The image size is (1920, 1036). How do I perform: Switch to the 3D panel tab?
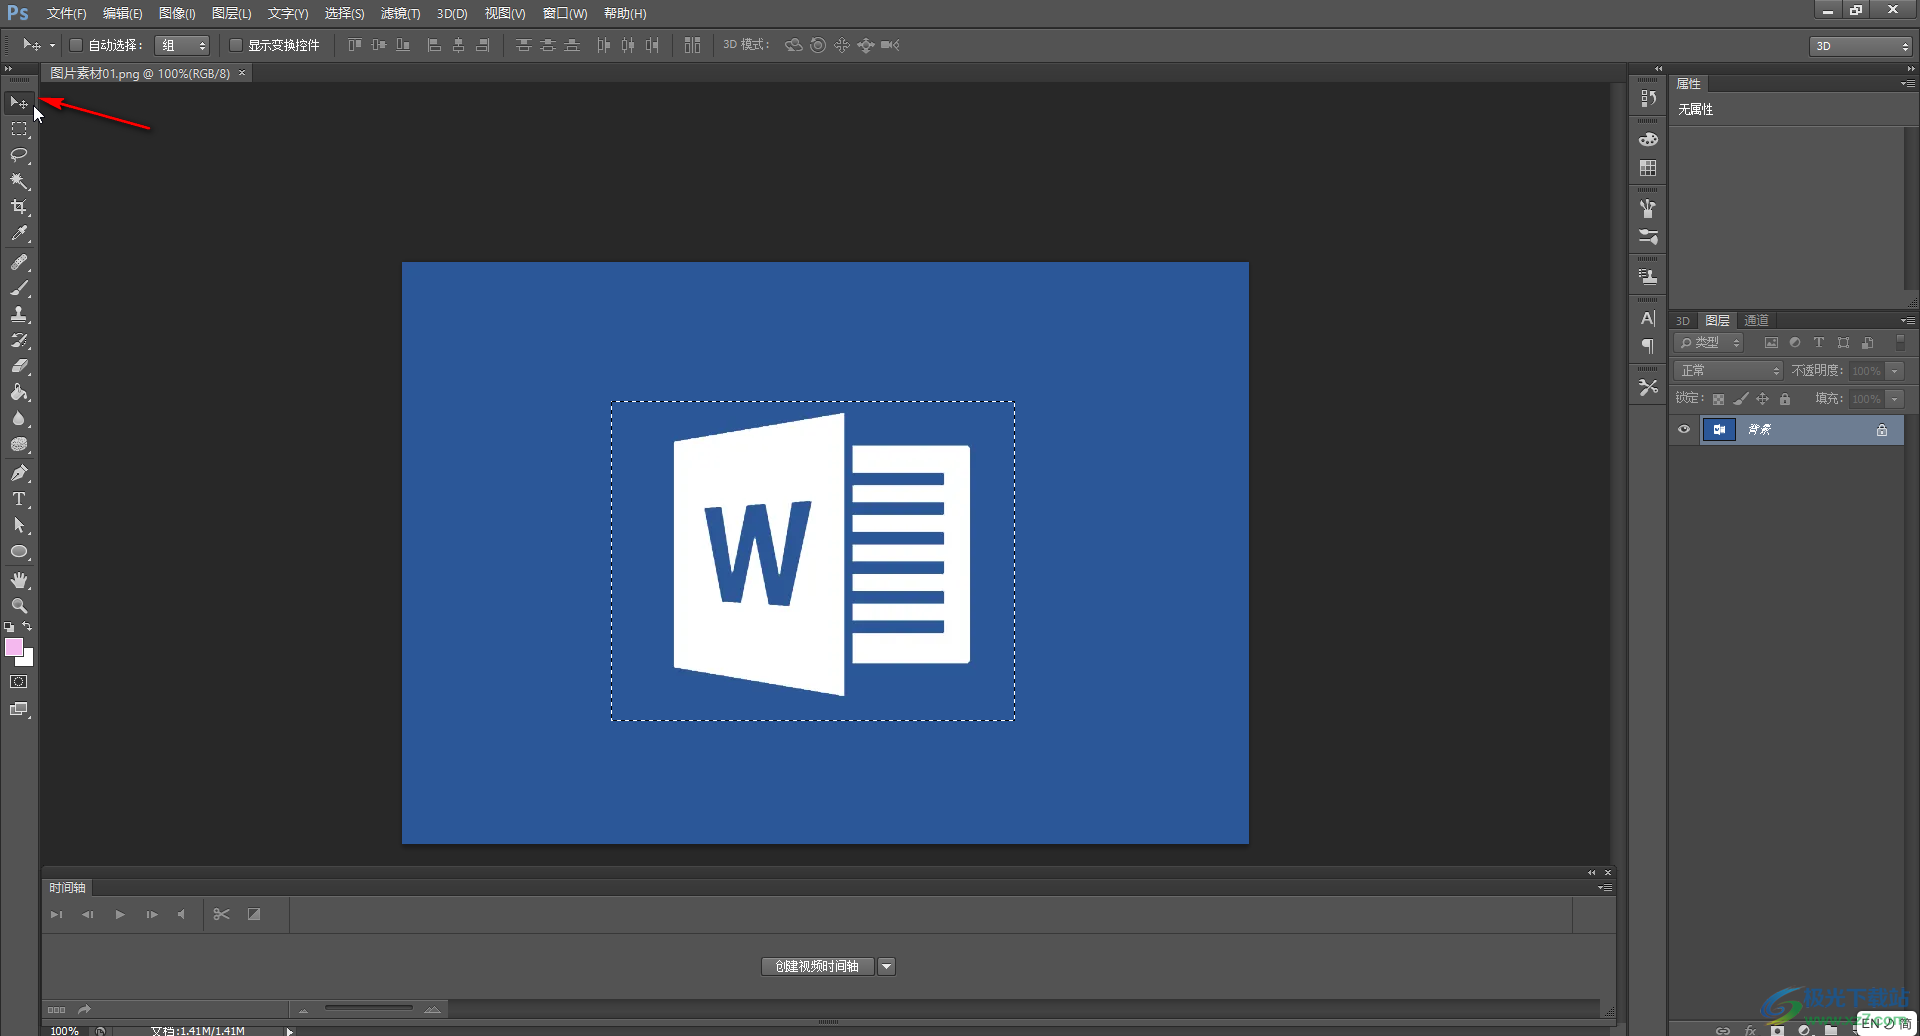(x=1683, y=321)
